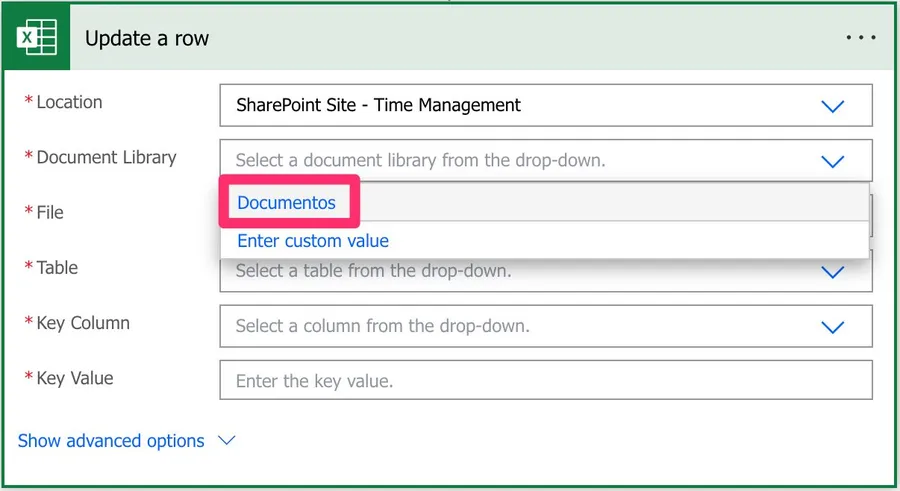900x491 pixels.
Task: Expand the Table dropdown chevron
Action: click(x=832, y=272)
